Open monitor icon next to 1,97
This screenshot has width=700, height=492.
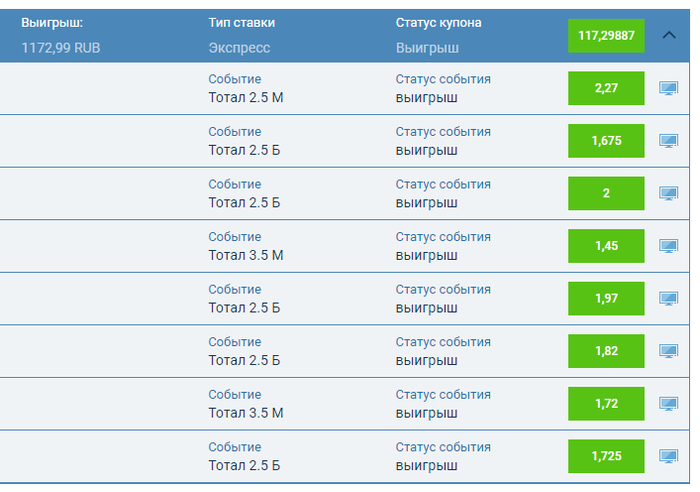668,298
